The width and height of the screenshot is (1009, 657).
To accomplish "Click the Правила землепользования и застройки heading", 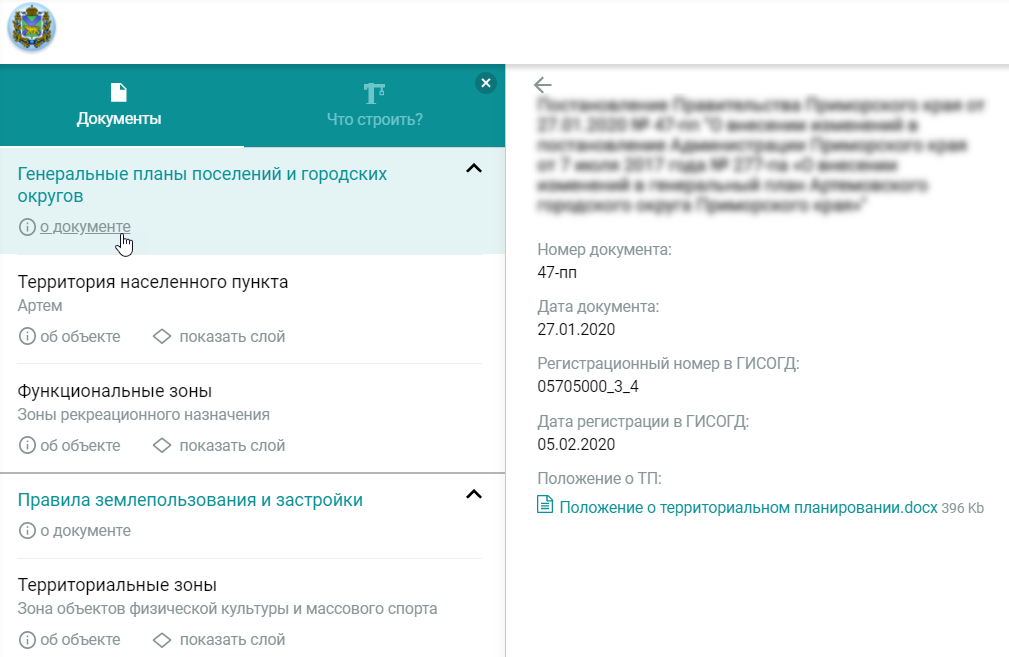I will click(x=190, y=500).
